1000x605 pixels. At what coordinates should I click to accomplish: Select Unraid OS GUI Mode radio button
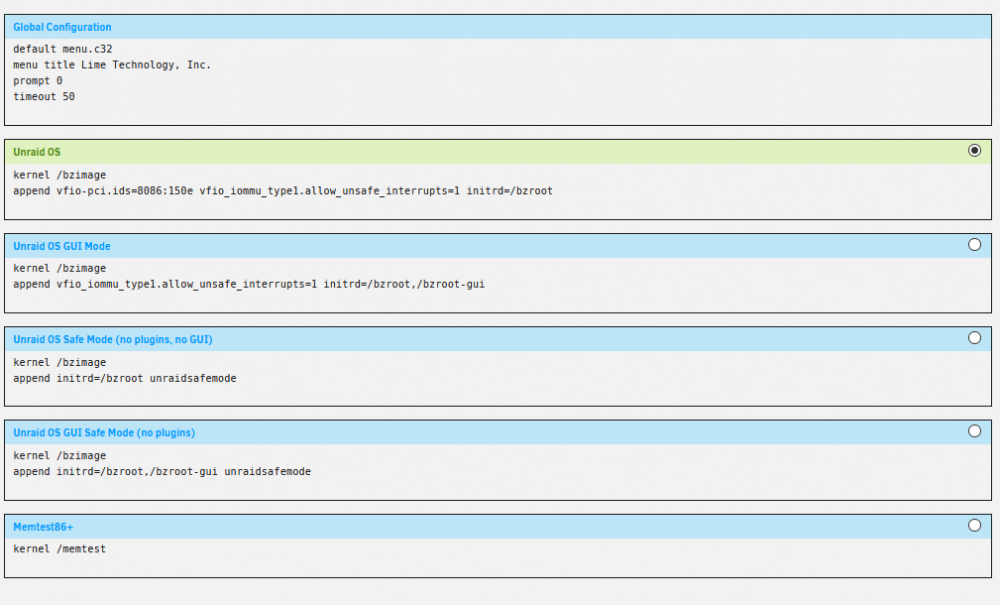974,245
